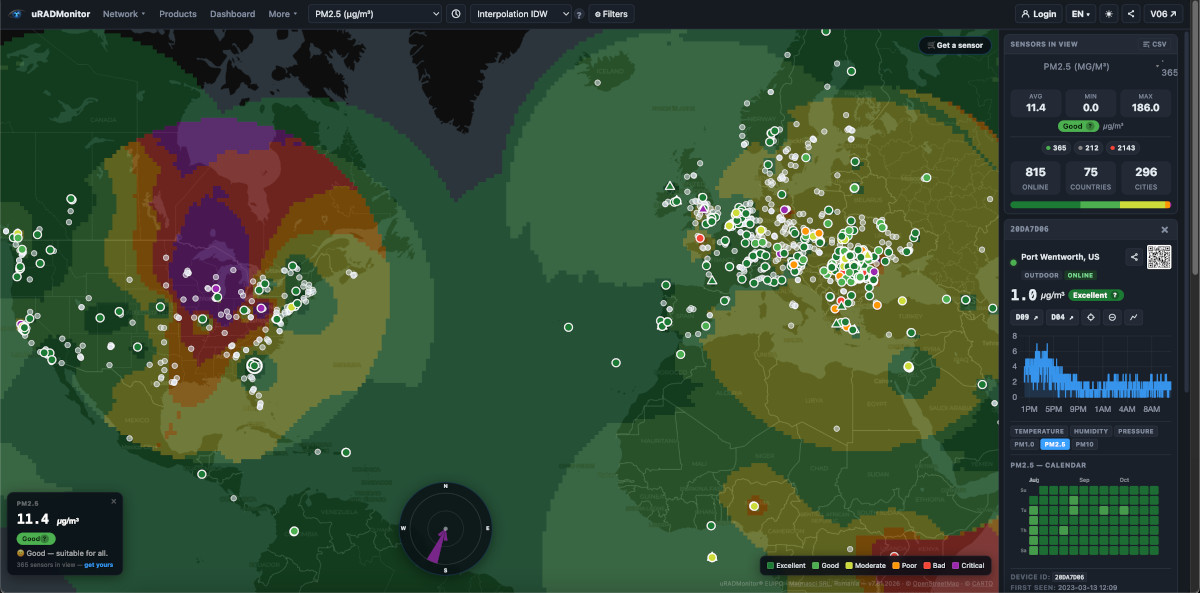This screenshot has height=593, width=1200.
Task: Open the D04 dashboard link
Action: pos(1060,317)
